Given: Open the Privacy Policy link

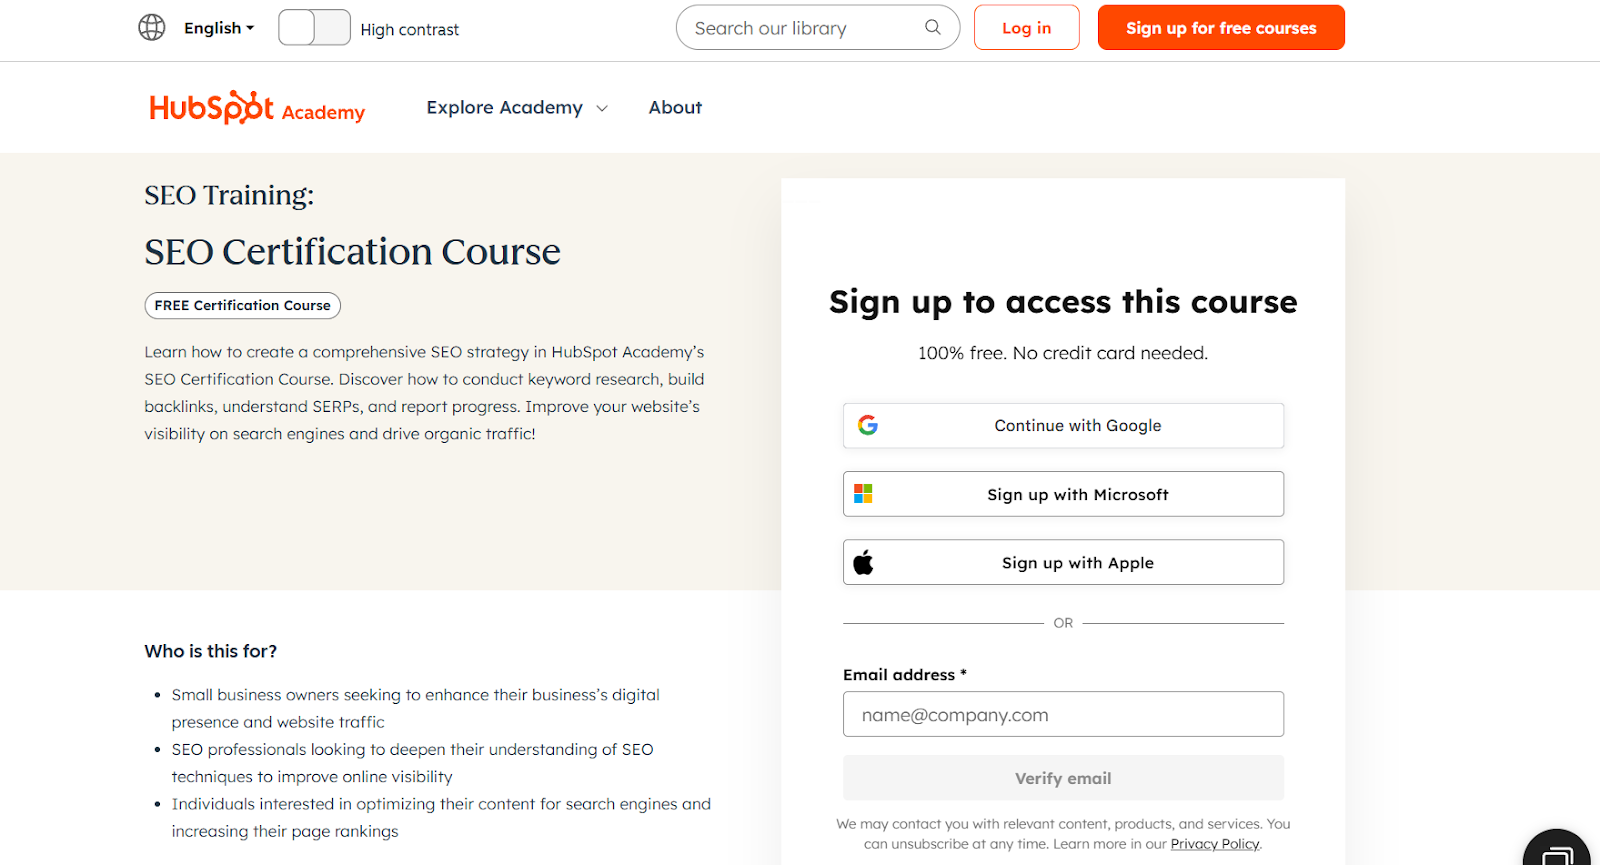Looking at the screenshot, I should 1215,844.
